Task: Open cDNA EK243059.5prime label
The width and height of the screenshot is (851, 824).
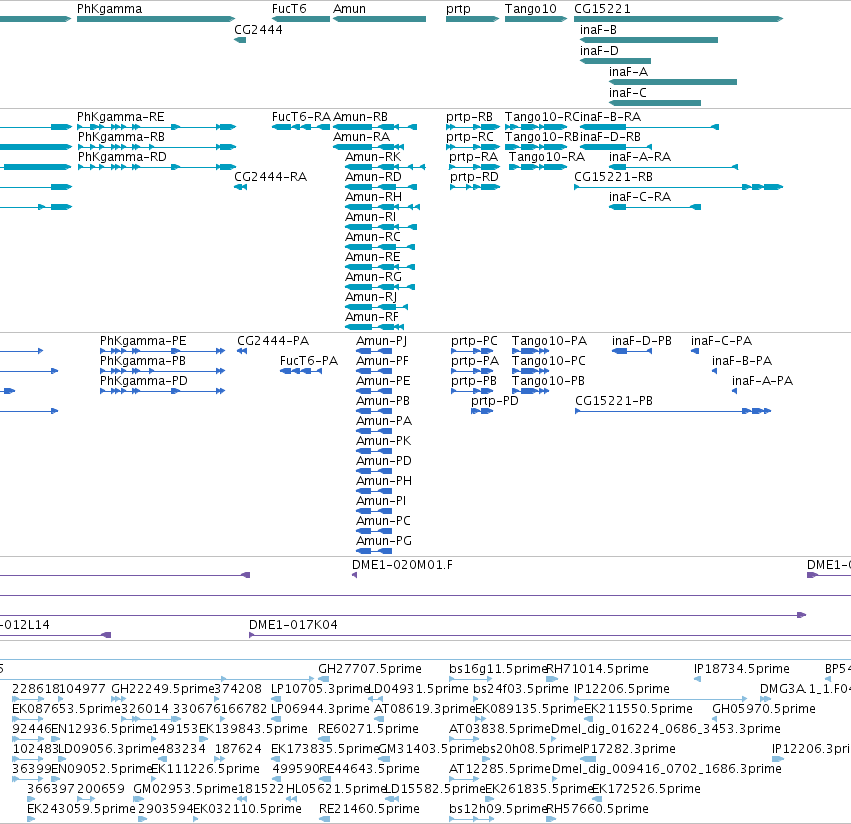Action: point(81,809)
